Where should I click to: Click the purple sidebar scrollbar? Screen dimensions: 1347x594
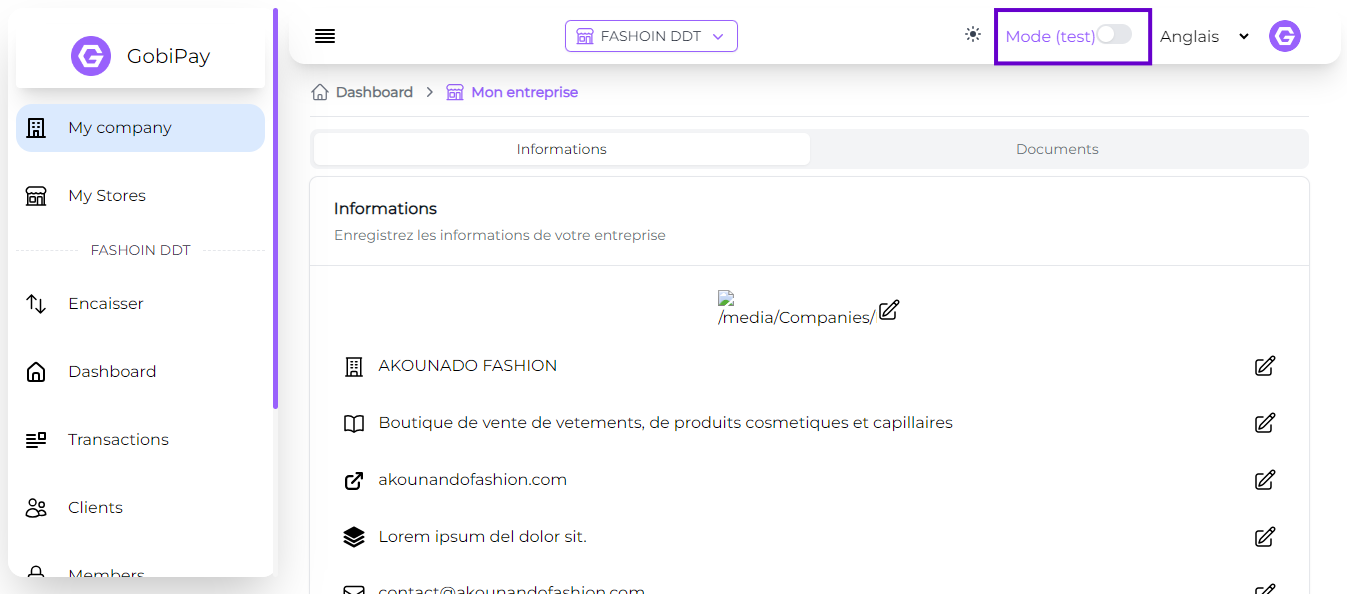click(x=275, y=208)
